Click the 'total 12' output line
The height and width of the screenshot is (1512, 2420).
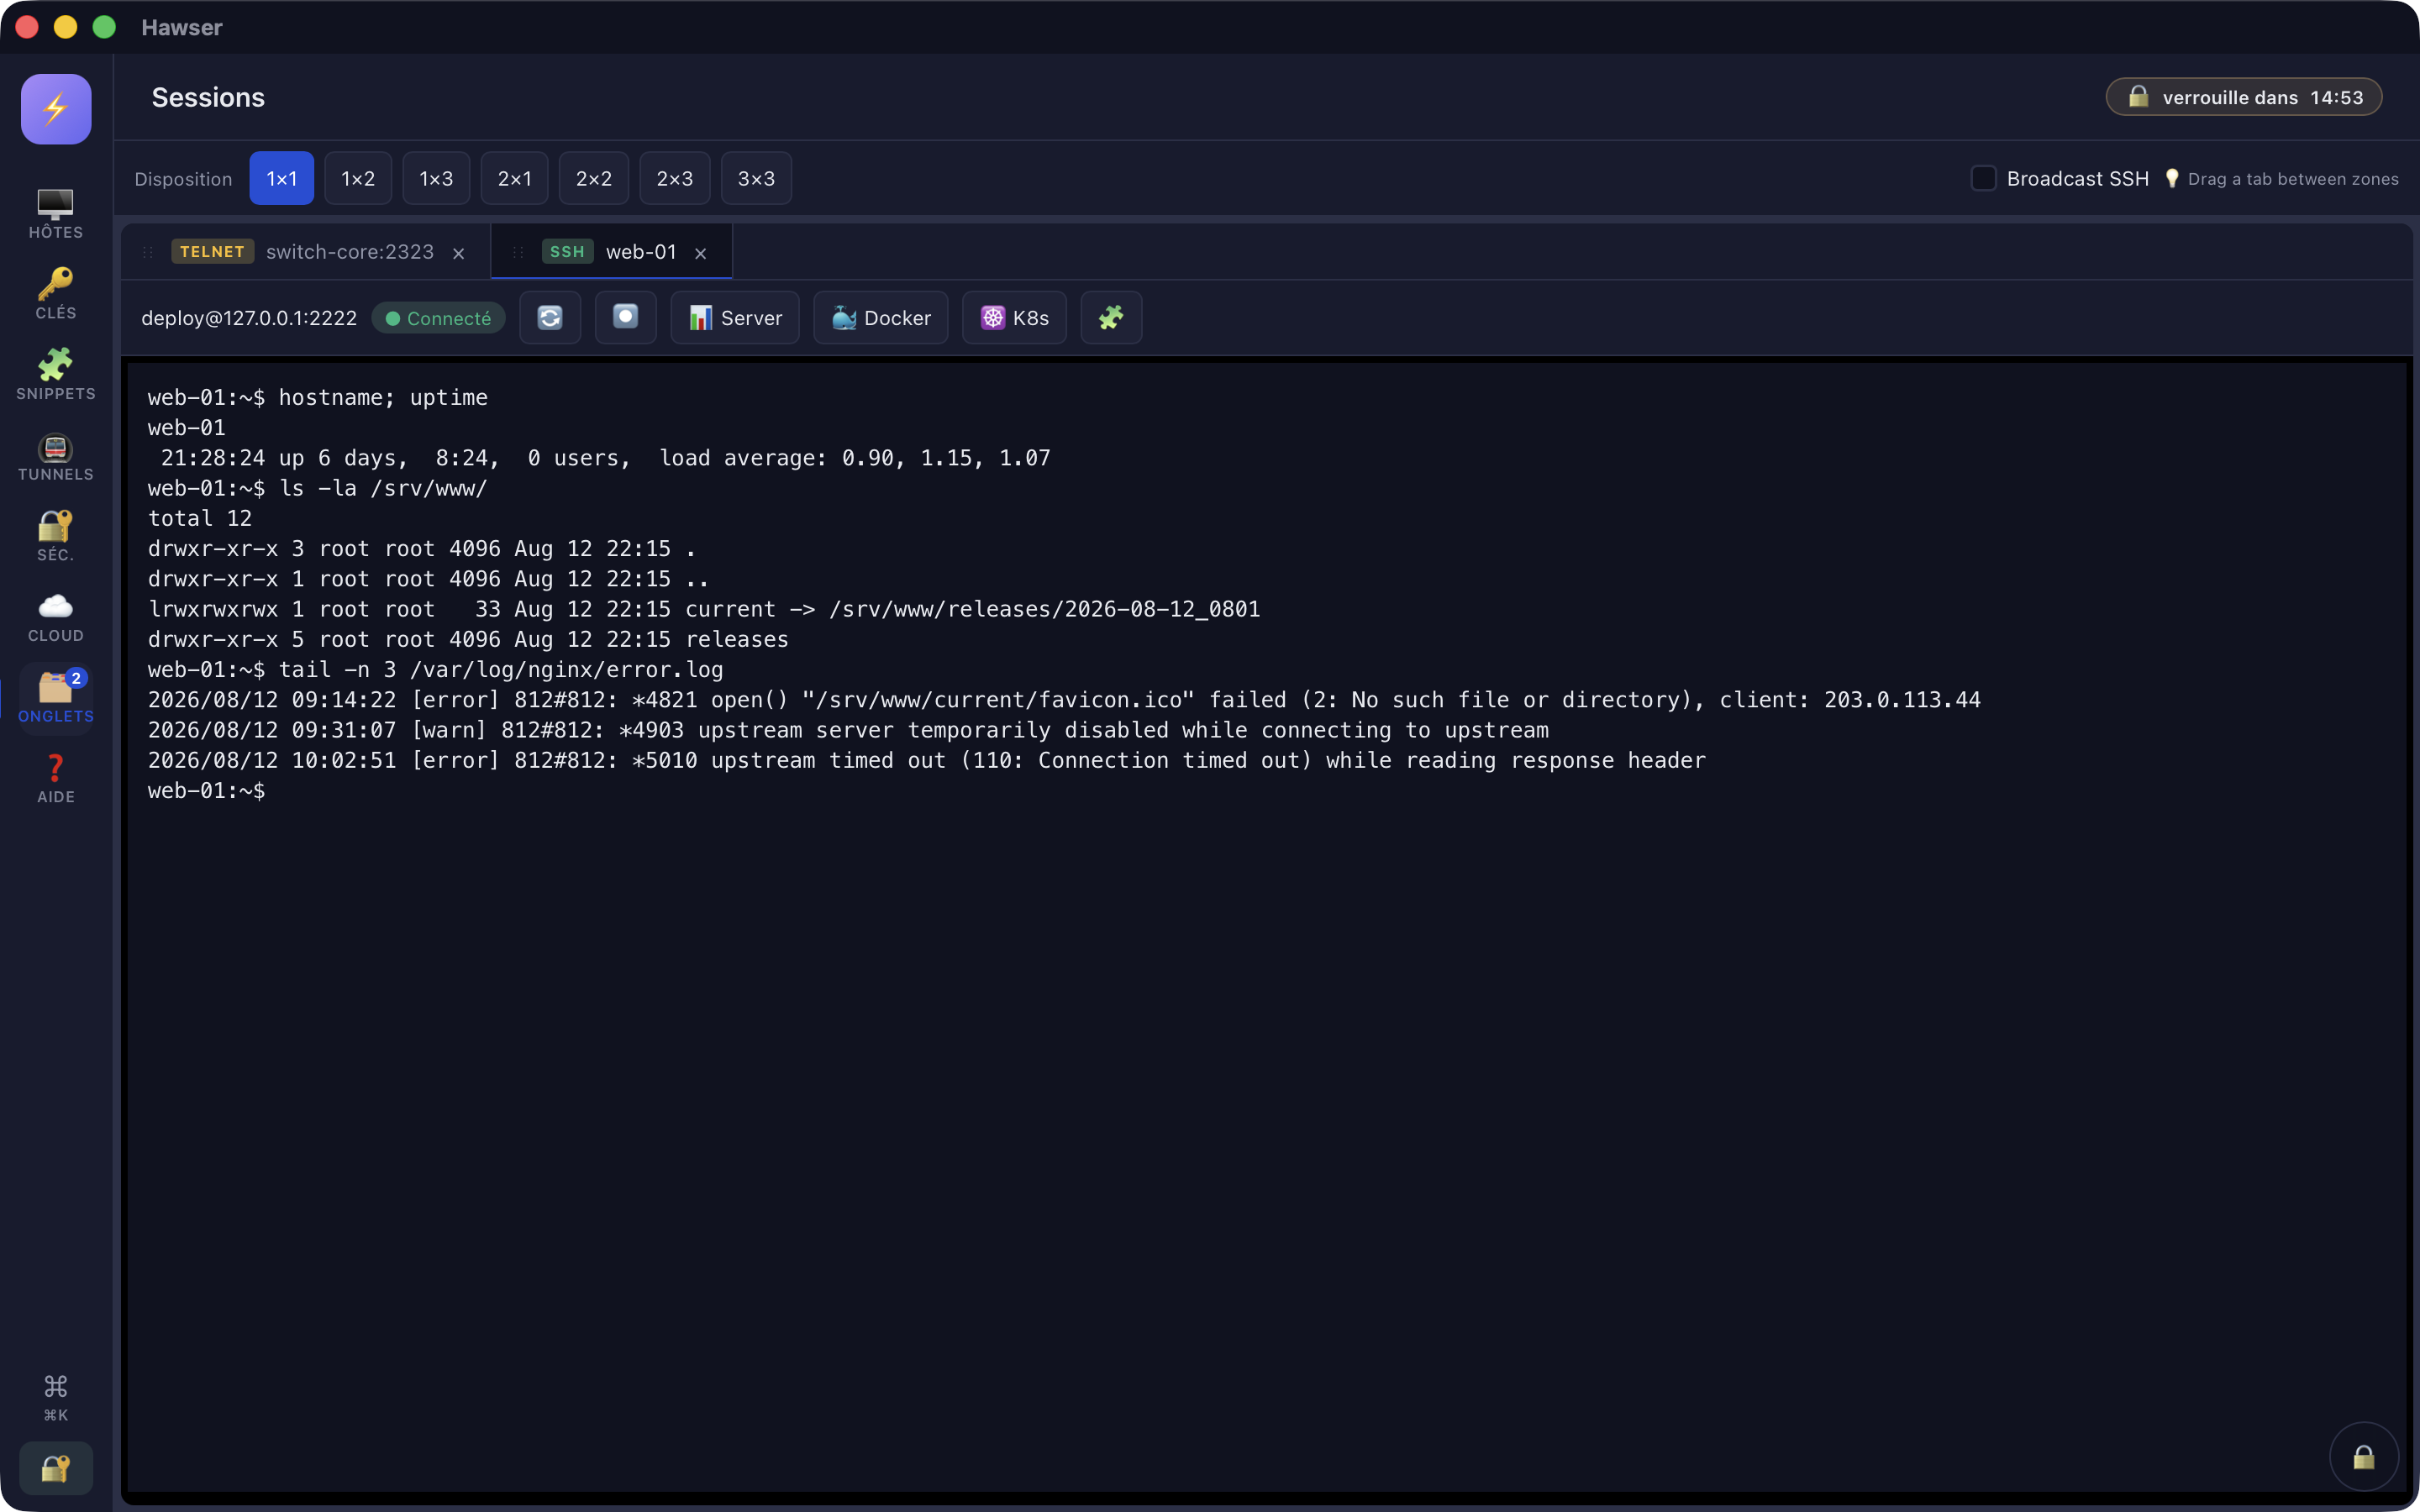coord(200,518)
